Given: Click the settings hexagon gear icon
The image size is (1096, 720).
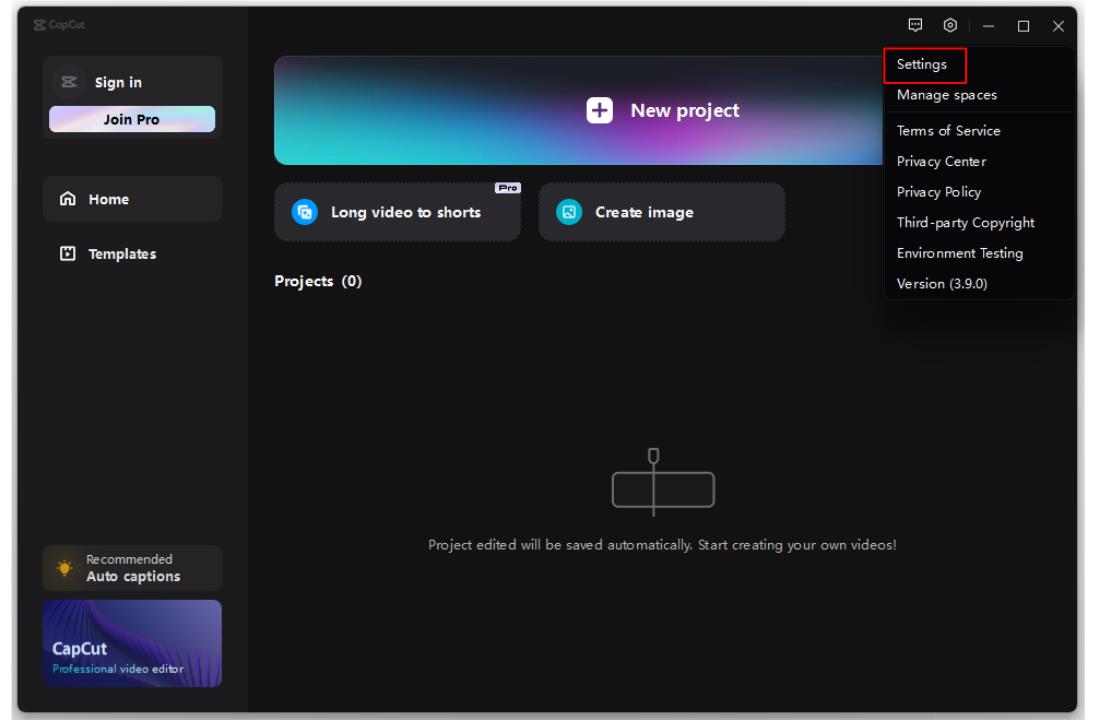Looking at the screenshot, I should pos(950,25).
